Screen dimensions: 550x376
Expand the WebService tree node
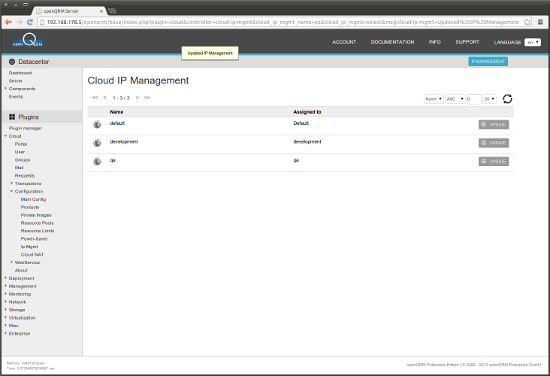[12, 262]
